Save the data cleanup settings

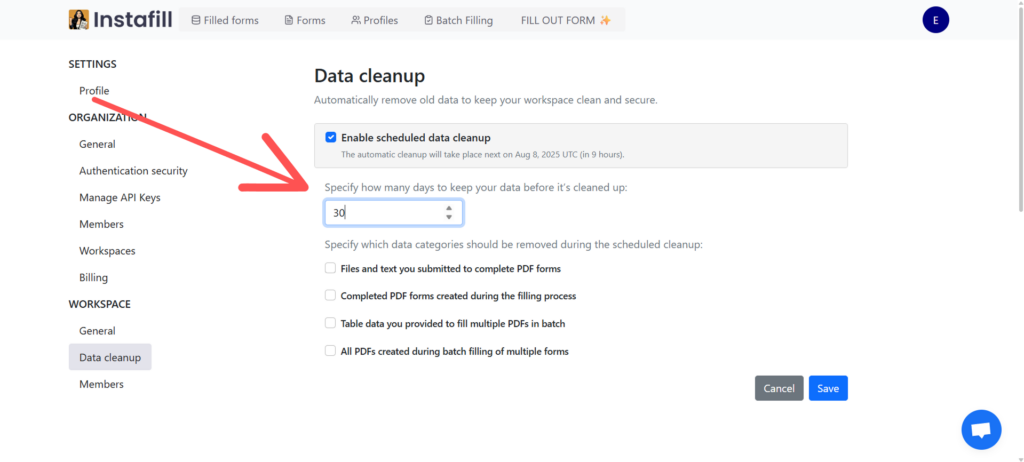[x=828, y=388]
